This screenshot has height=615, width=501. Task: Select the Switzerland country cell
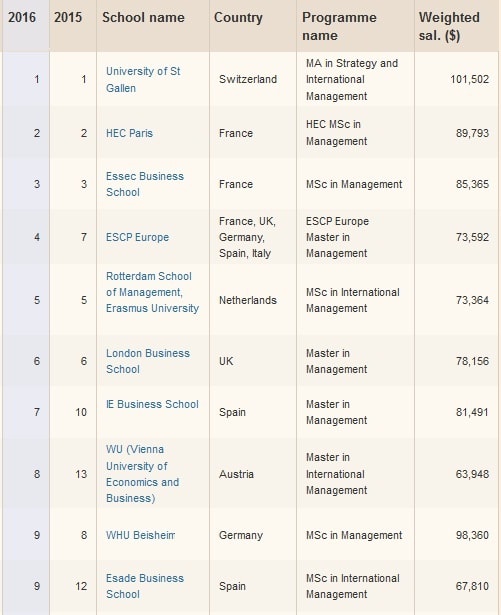coord(248,80)
